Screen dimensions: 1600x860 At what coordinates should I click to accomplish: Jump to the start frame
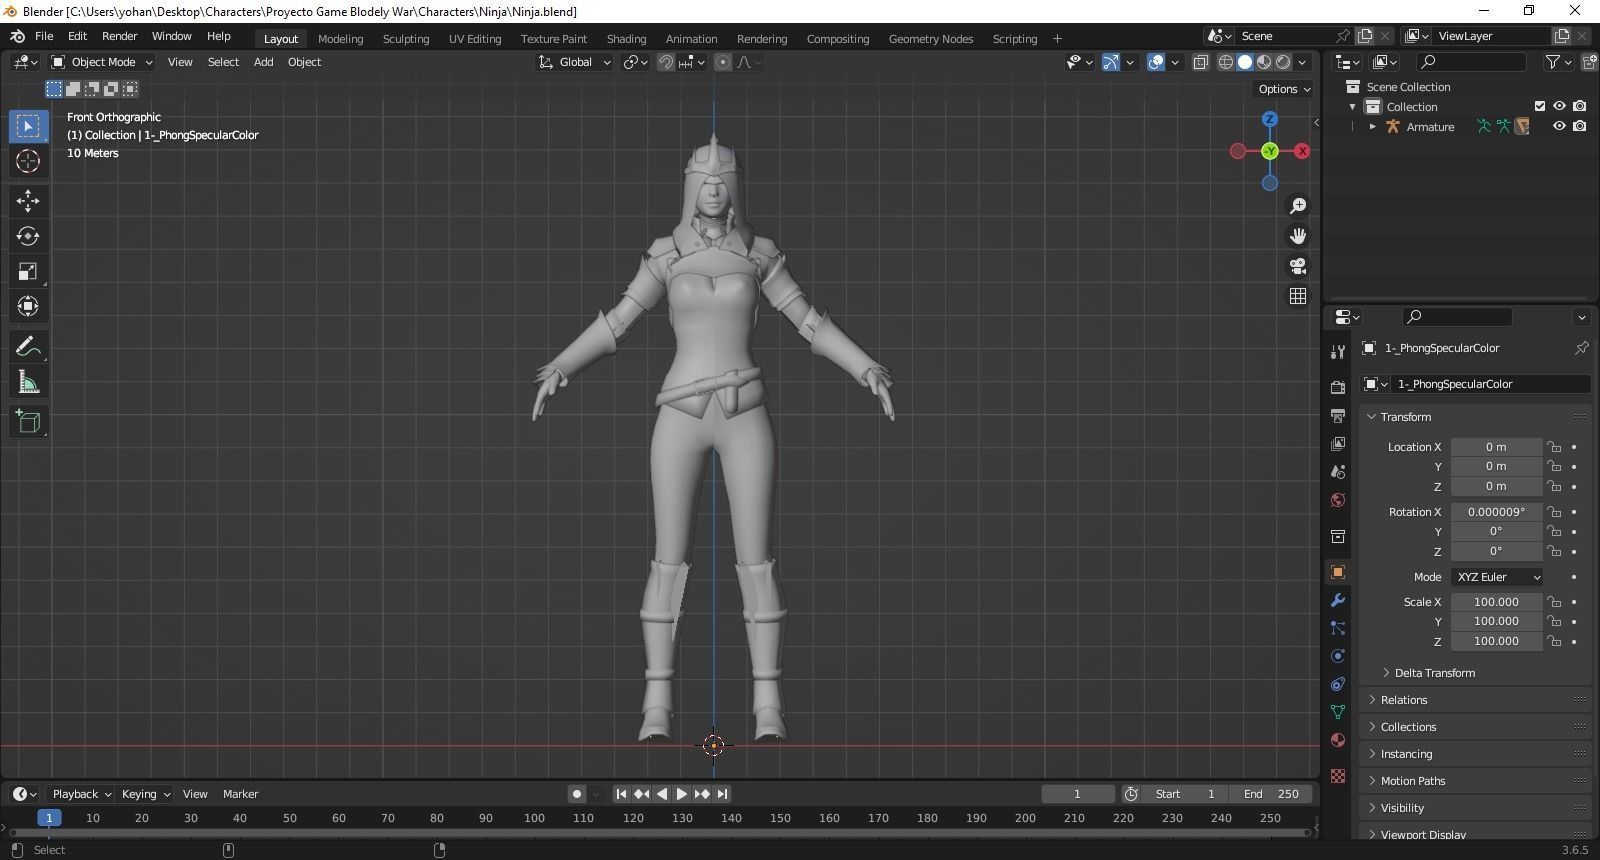[621, 794]
